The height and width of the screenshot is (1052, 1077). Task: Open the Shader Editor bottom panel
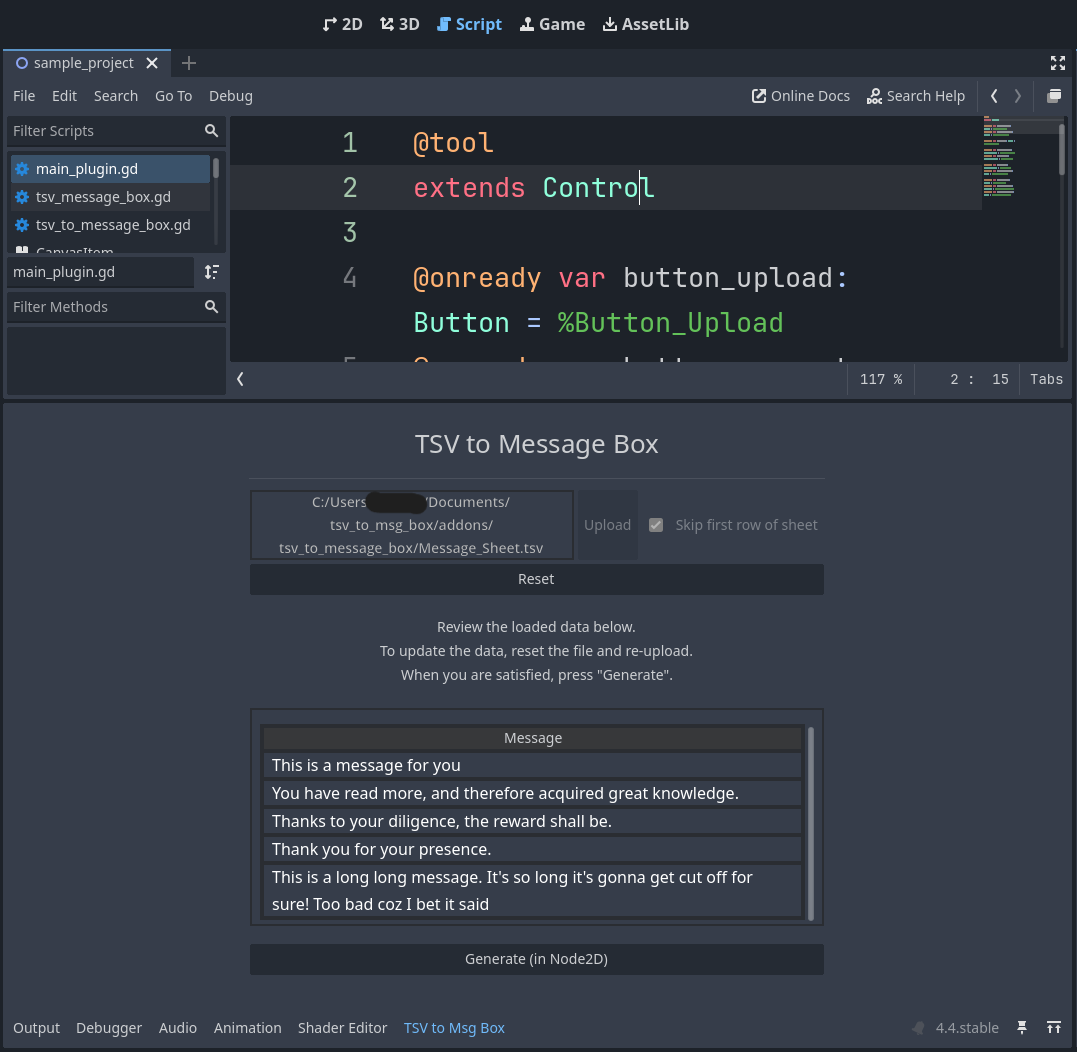coord(343,1028)
